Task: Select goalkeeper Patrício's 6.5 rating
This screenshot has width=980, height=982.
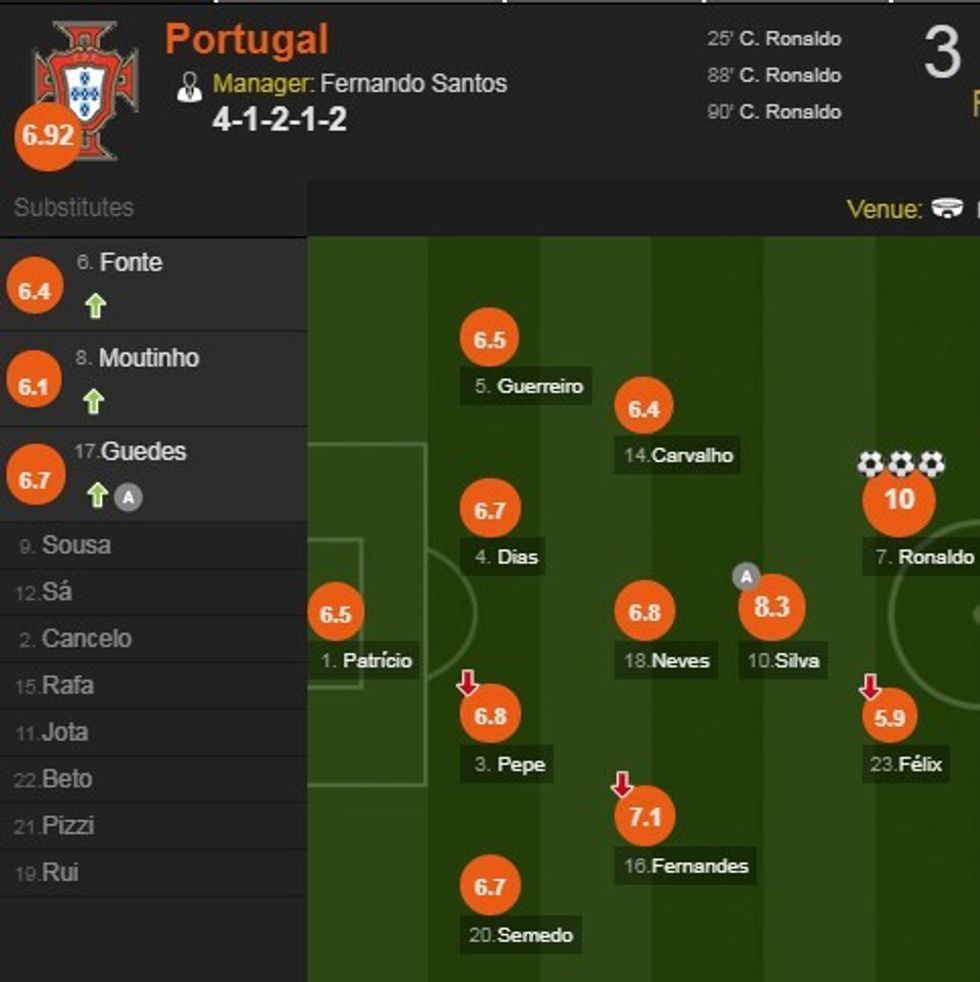Action: (x=335, y=614)
